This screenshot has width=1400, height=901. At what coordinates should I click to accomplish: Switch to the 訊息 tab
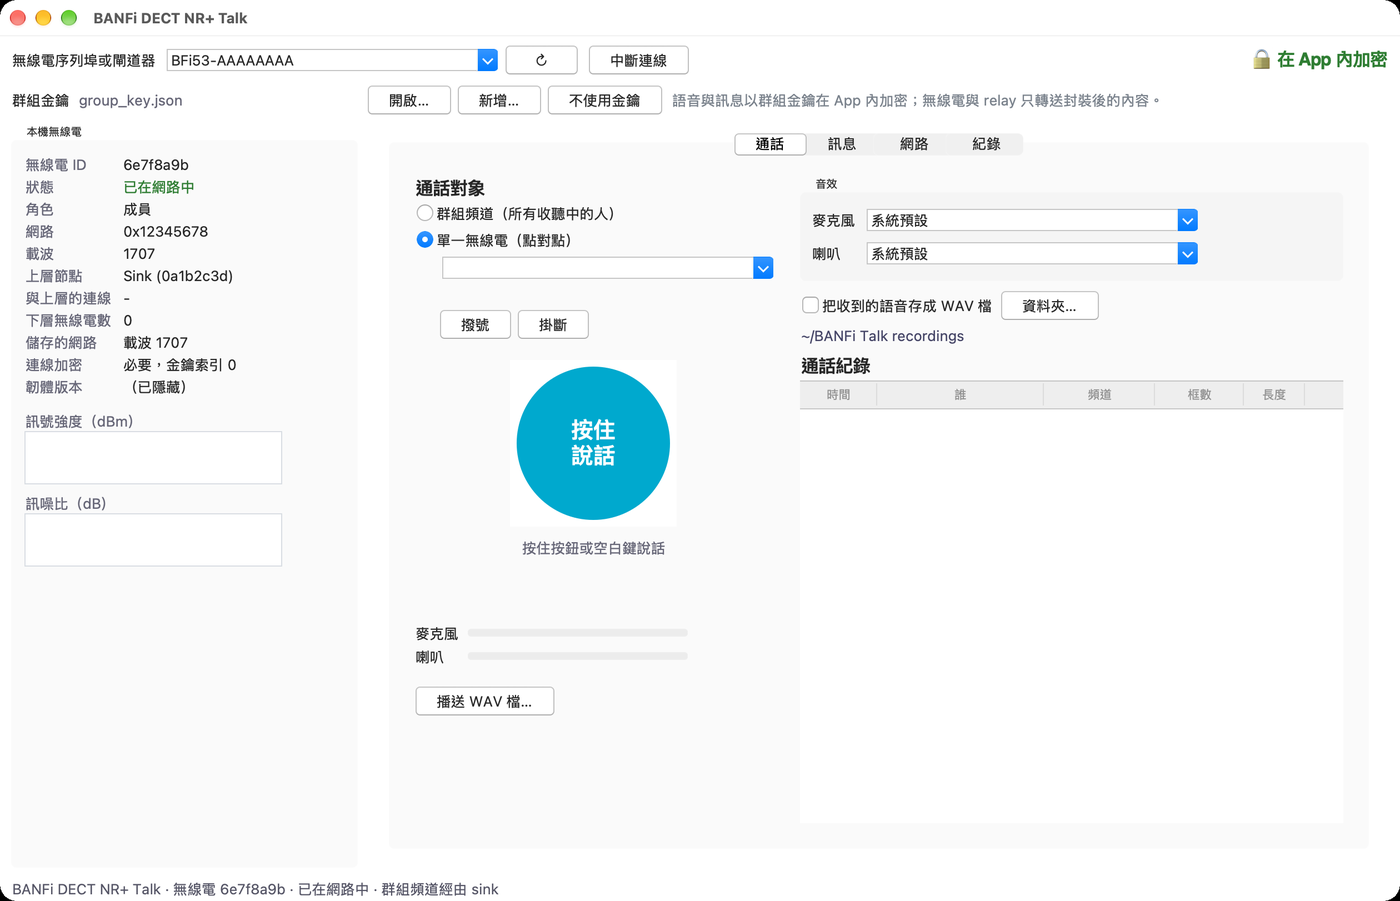tap(842, 144)
